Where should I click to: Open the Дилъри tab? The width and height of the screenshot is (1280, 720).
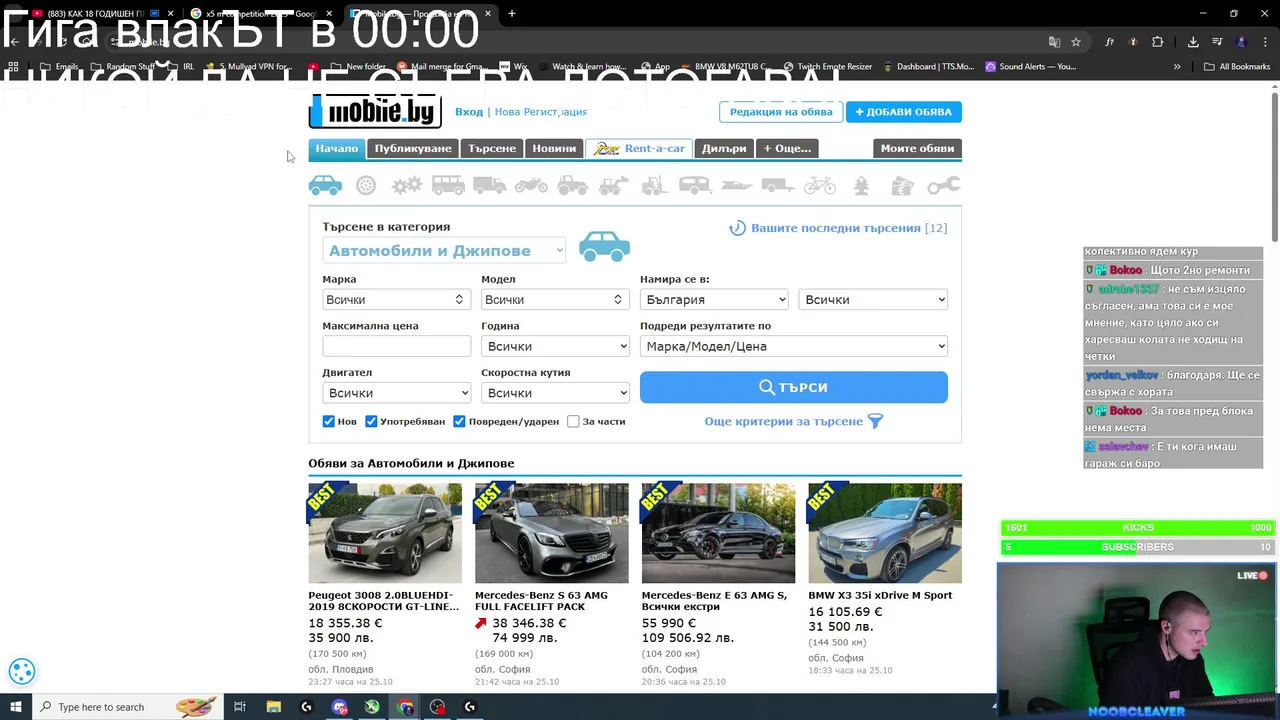pyautogui.click(x=724, y=148)
